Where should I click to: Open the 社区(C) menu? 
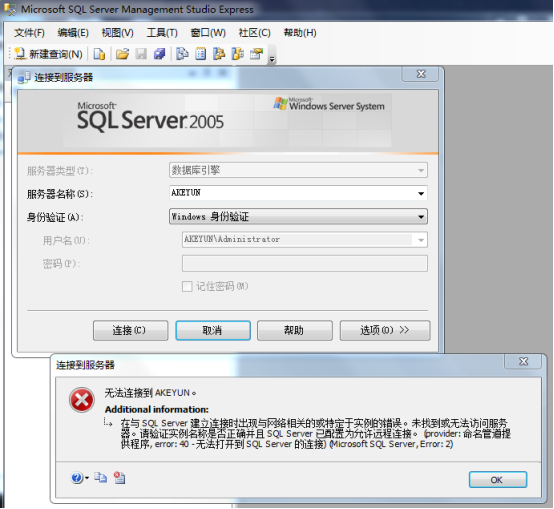tap(254, 33)
